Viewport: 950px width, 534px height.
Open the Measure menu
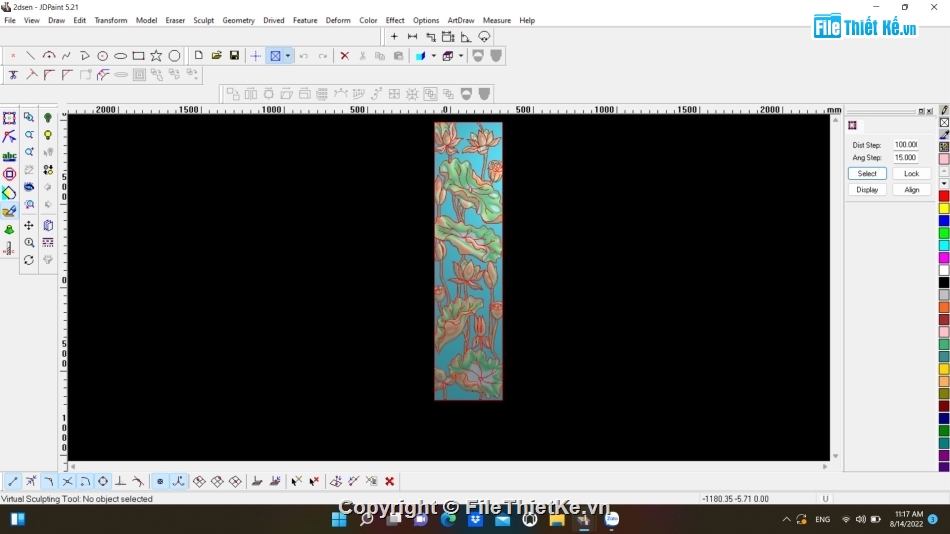pyautogui.click(x=497, y=20)
